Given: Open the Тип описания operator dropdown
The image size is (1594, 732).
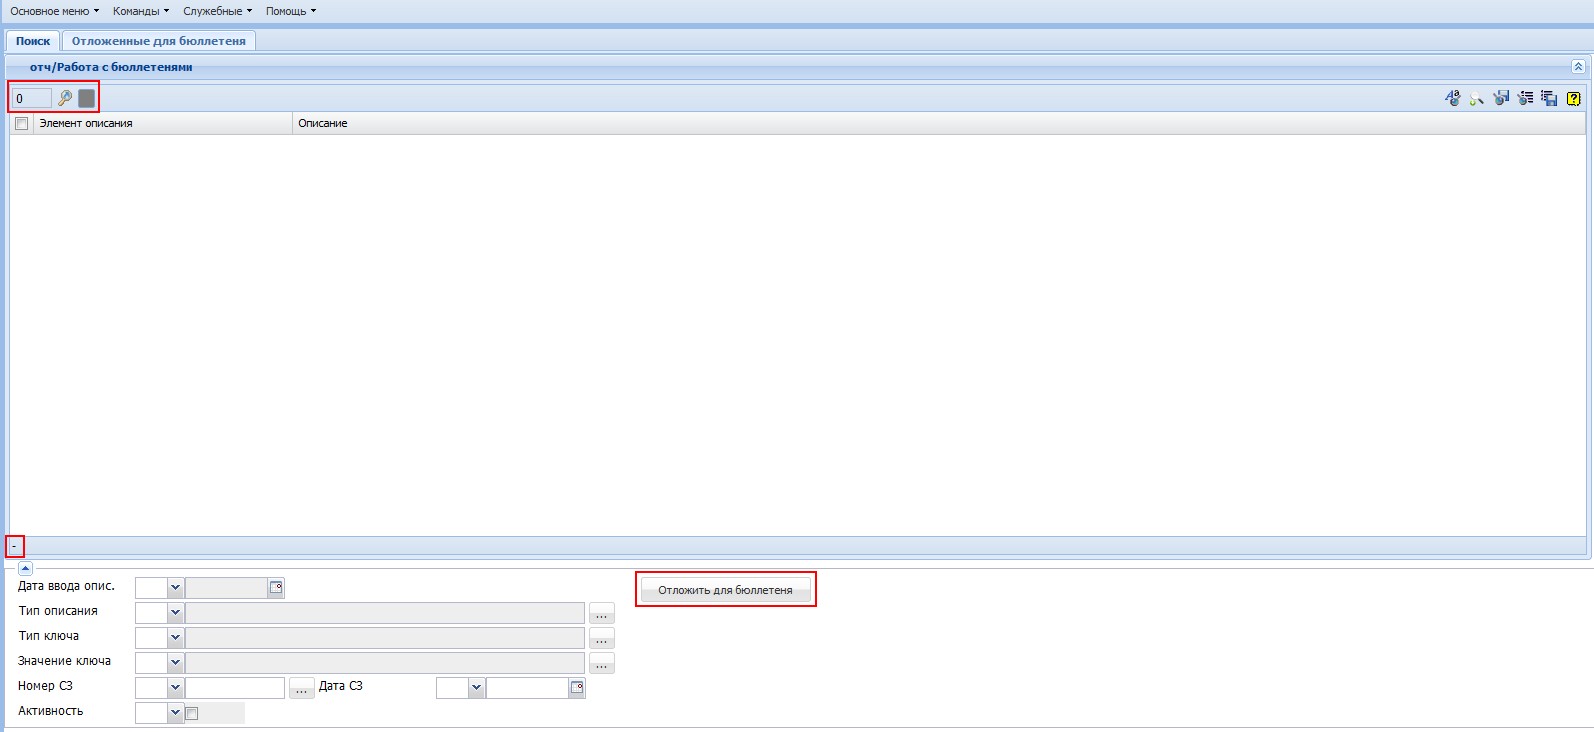Looking at the screenshot, I should point(175,613).
